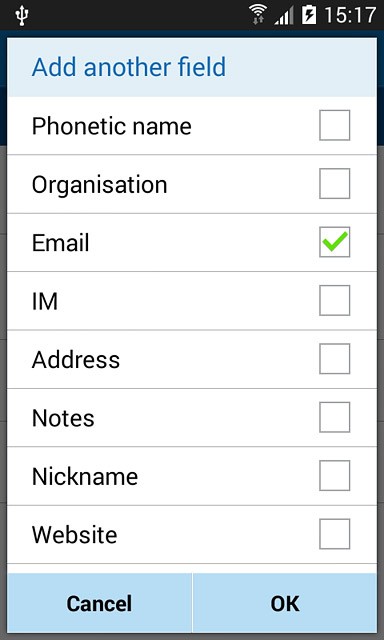This screenshot has height=640, width=384.
Task: Uncheck the Email checkbox
Action: (334, 242)
